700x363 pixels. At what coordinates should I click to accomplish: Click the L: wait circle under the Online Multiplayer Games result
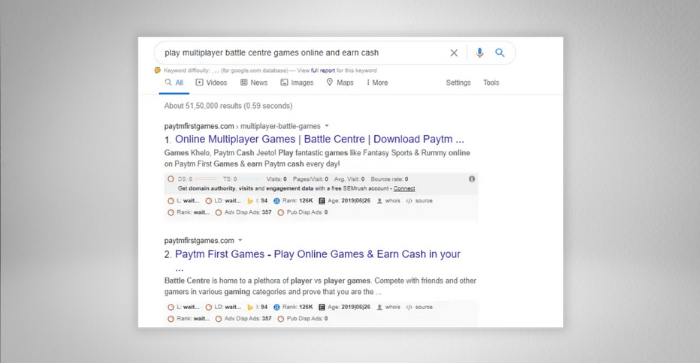pos(171,201)
